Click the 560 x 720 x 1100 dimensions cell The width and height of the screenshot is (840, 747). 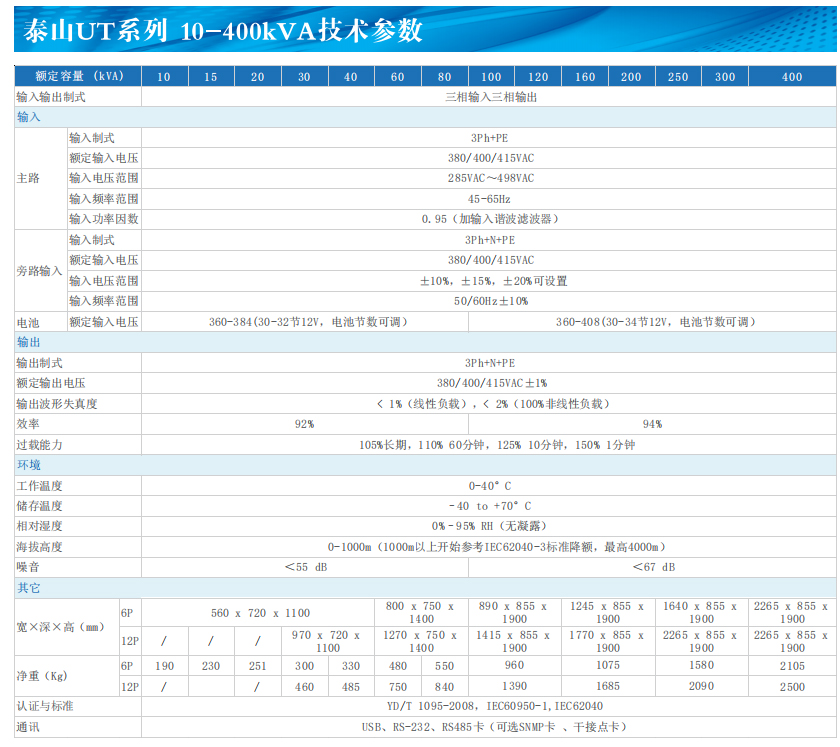point(260,613)
